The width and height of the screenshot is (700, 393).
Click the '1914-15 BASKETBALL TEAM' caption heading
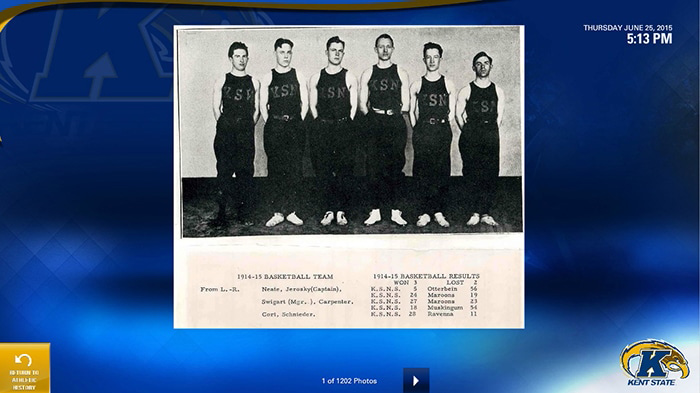click(x=285, y=276)
